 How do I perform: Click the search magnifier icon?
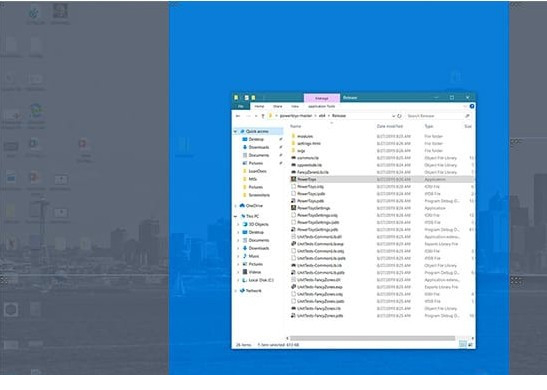click(467, 116)
